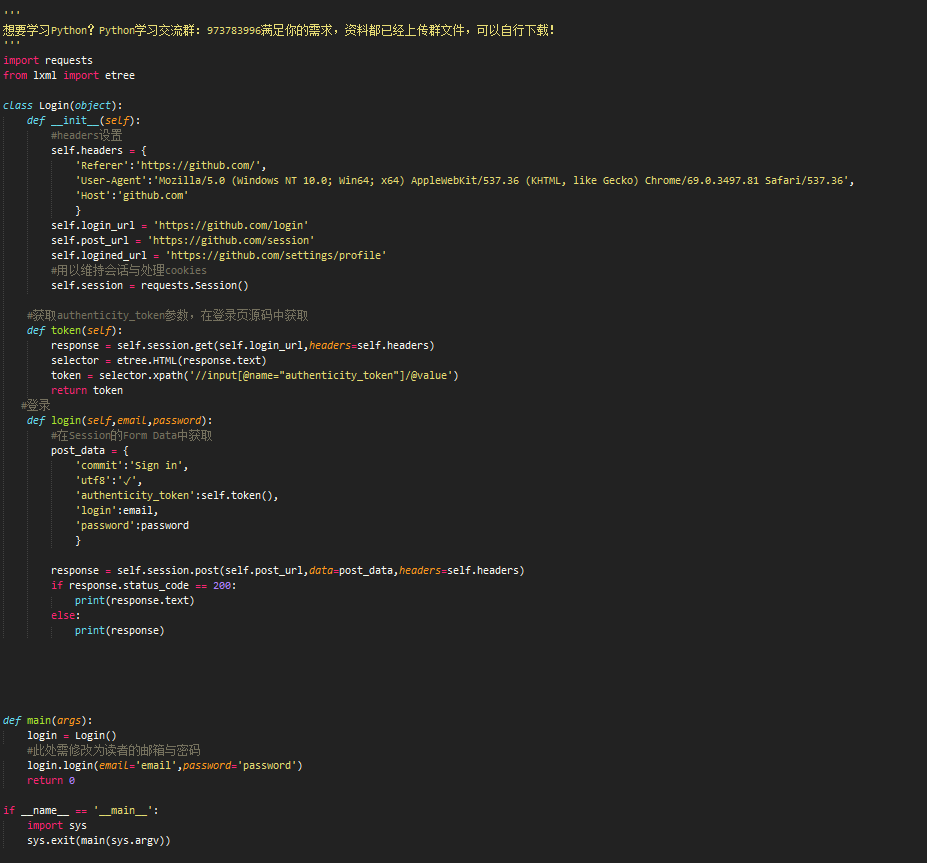Click the 'import sys' line
The width and height of the screenshot is (927, 863).
click(x=57, y=825)
